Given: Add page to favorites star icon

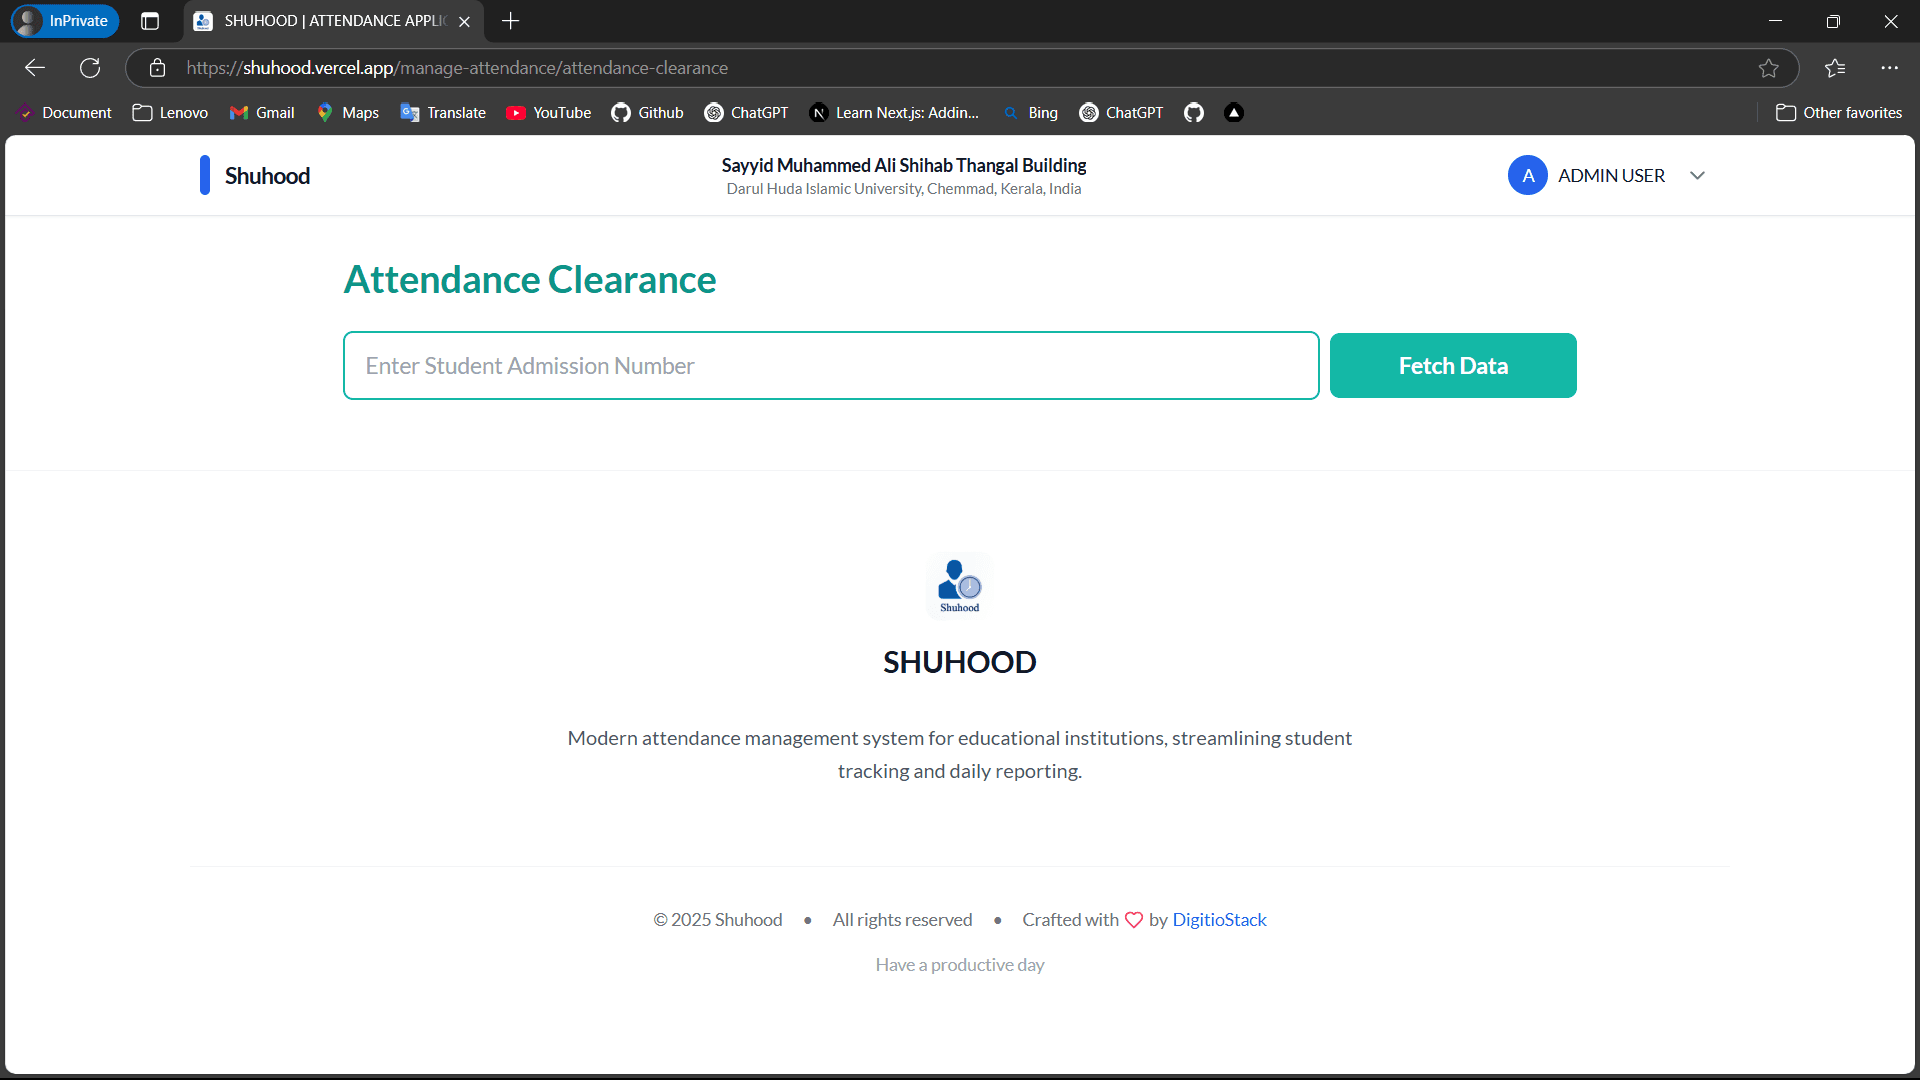Looking at the screenshot, I should (1769, 68).
